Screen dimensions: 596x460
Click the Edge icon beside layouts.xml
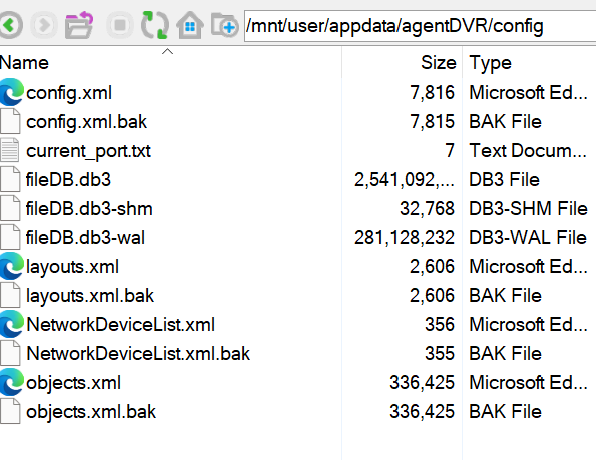pyautogui.click(x=11, y=266)
